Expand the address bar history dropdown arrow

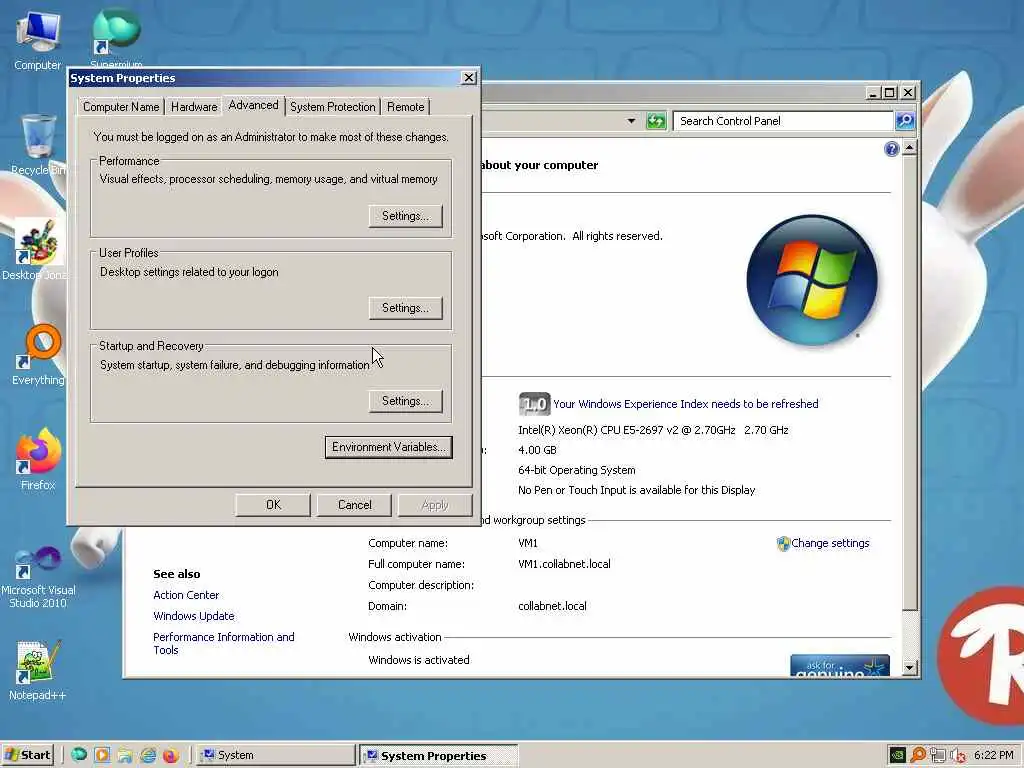[x=631, y=121]
